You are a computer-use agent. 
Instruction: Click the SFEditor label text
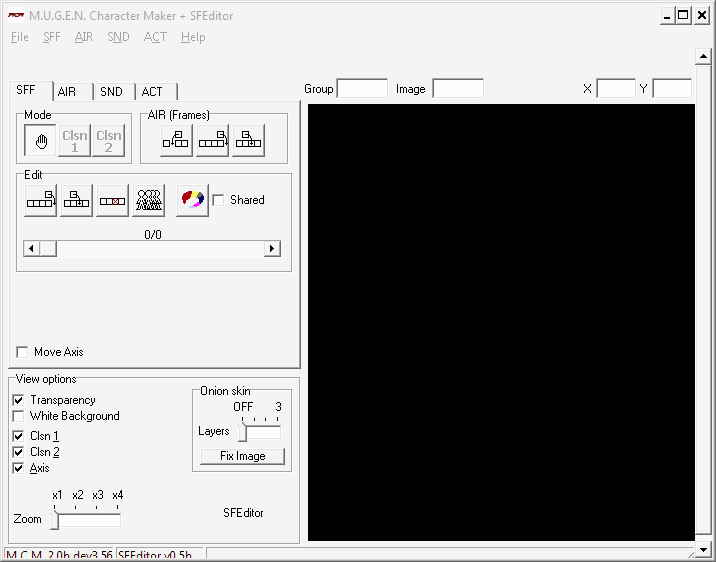[x=243, y=513]
